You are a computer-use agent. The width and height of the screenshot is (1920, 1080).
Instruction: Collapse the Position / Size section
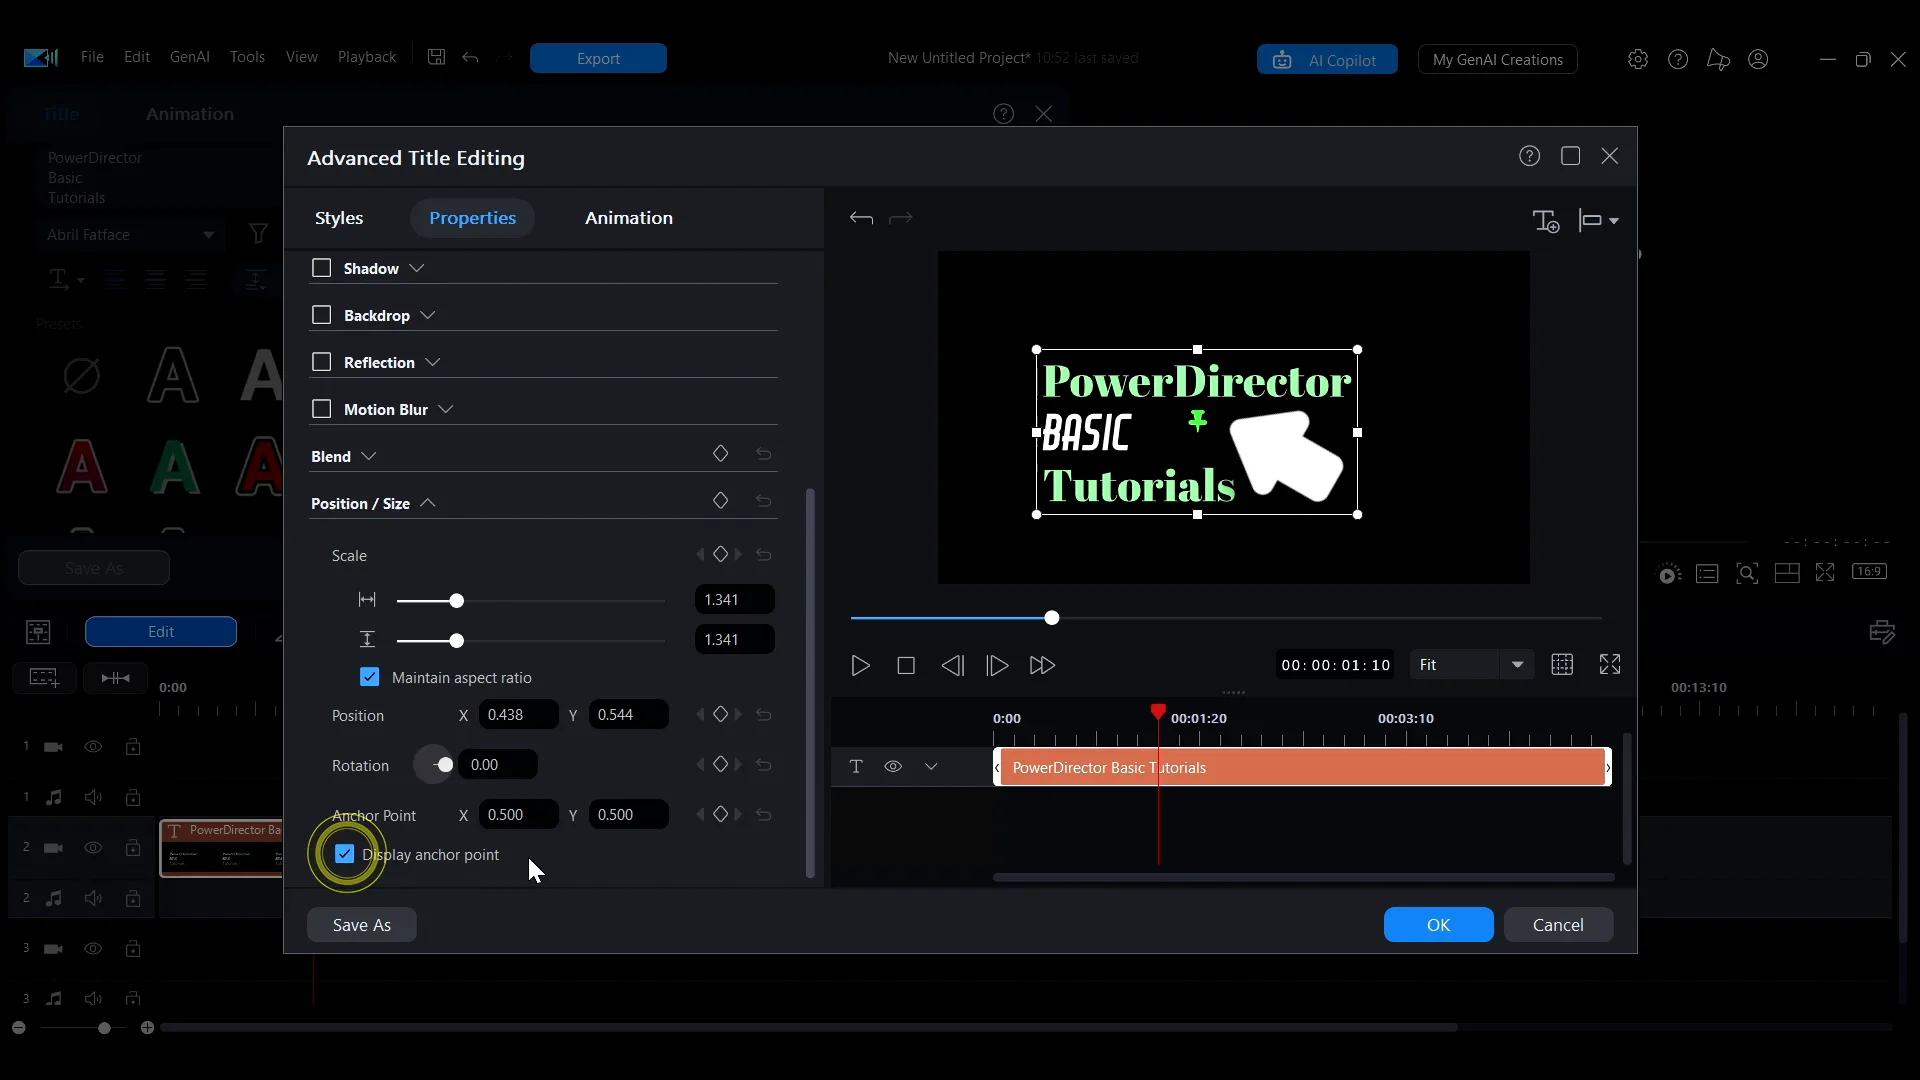[428, 503]
